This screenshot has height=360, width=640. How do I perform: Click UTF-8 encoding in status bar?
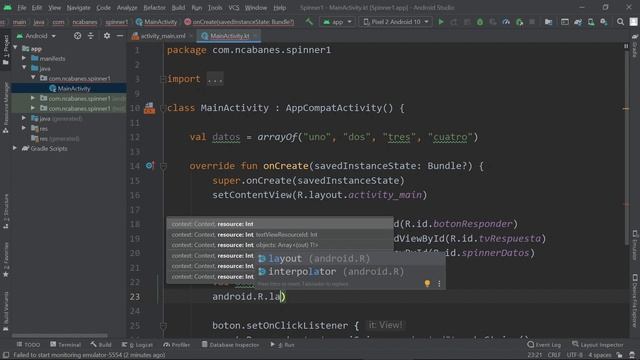[x=574, y=355]
